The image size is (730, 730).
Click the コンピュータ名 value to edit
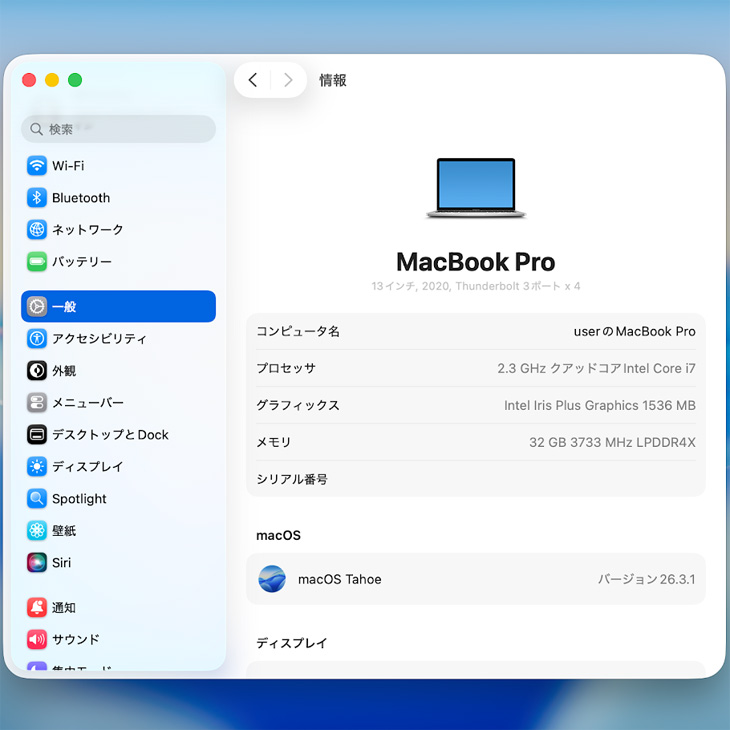click(634, 331)
